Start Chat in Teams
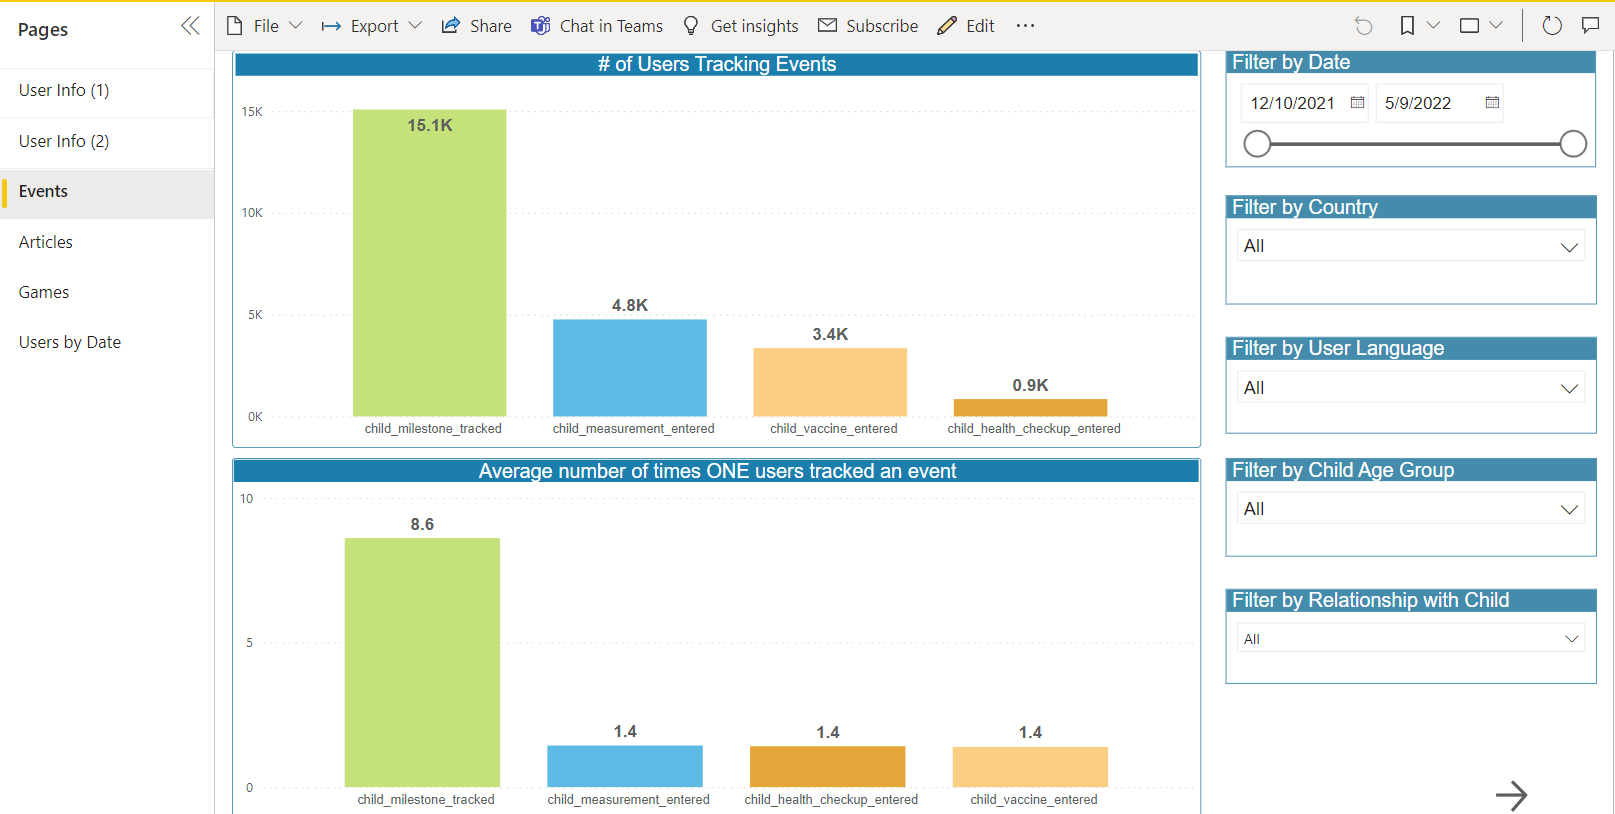 click(597, 26)
